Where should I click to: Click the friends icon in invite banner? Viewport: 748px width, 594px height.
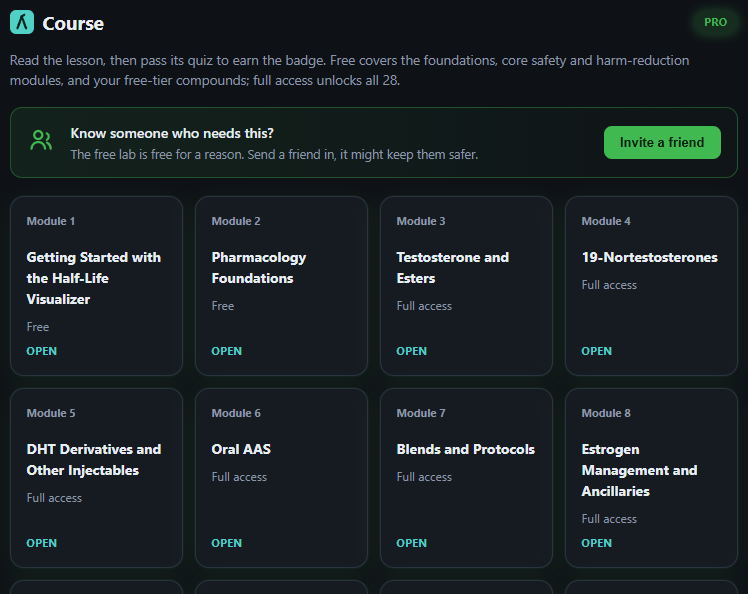pyautogui.click(x=41, y=141)
